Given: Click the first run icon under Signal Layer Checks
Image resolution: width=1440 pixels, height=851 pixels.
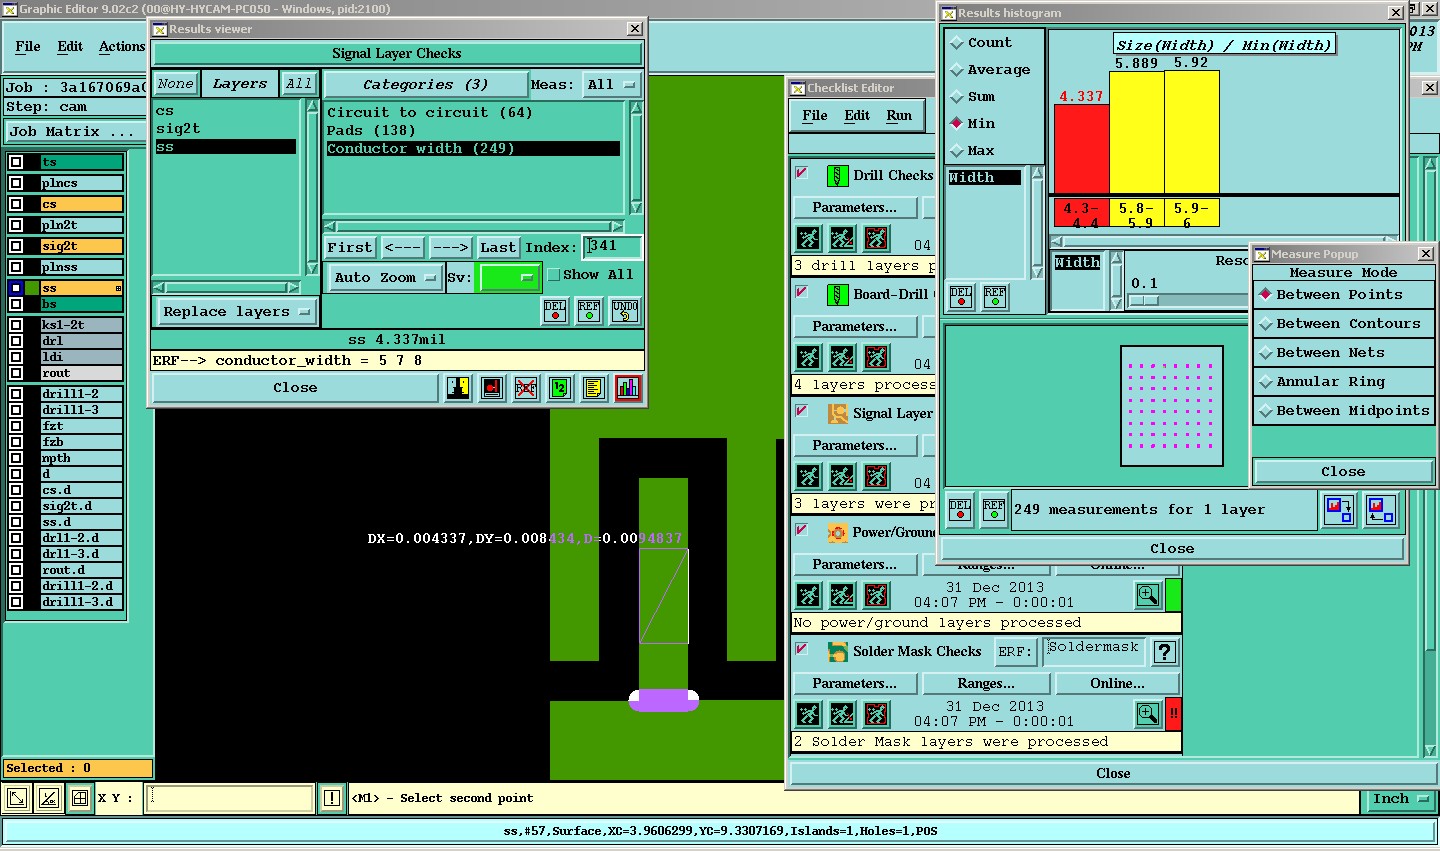Looking at the screenshot, I should 808,476.
